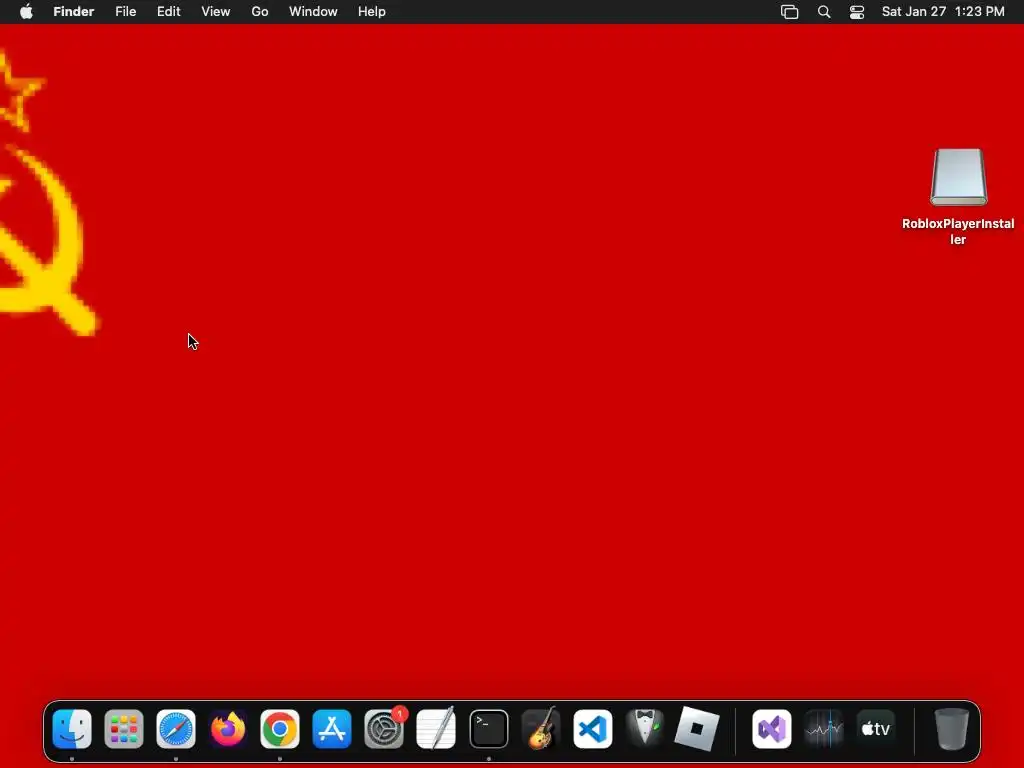Viewport: 1024px width, 768px height.
Task: Open the Finder menu
Action: click(74, 12)
